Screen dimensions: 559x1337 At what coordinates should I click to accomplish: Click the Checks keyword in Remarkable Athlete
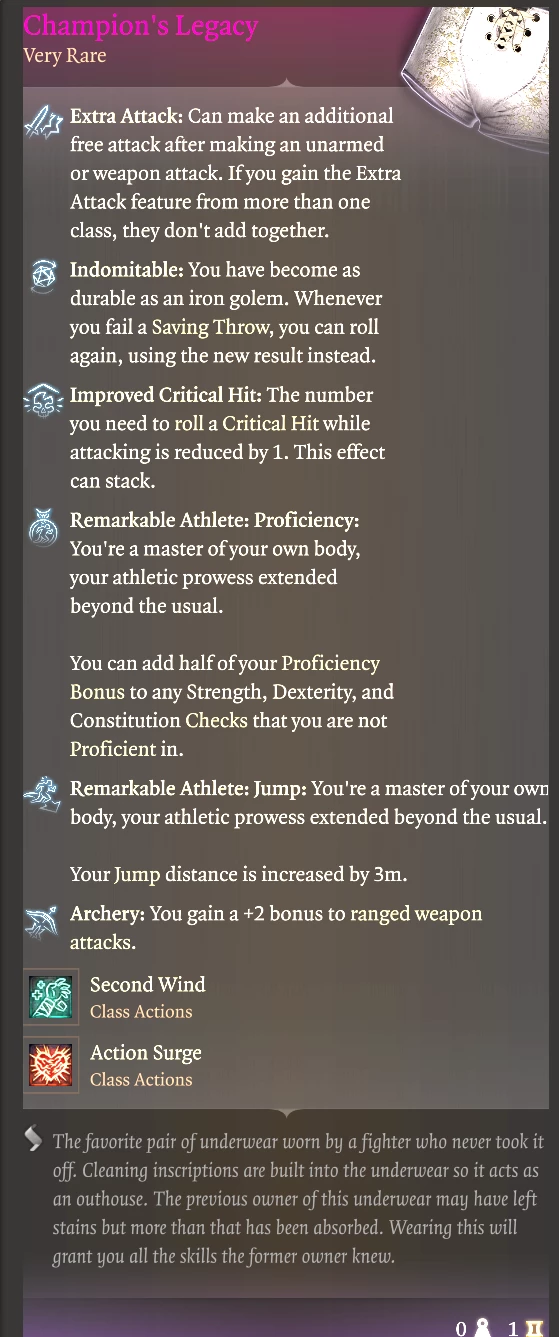click(x=216, y=721)
